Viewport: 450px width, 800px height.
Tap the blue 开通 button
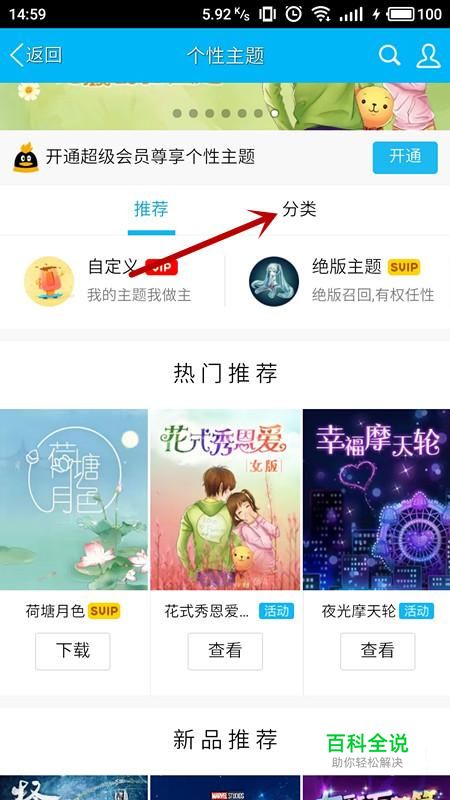point(405,157)
